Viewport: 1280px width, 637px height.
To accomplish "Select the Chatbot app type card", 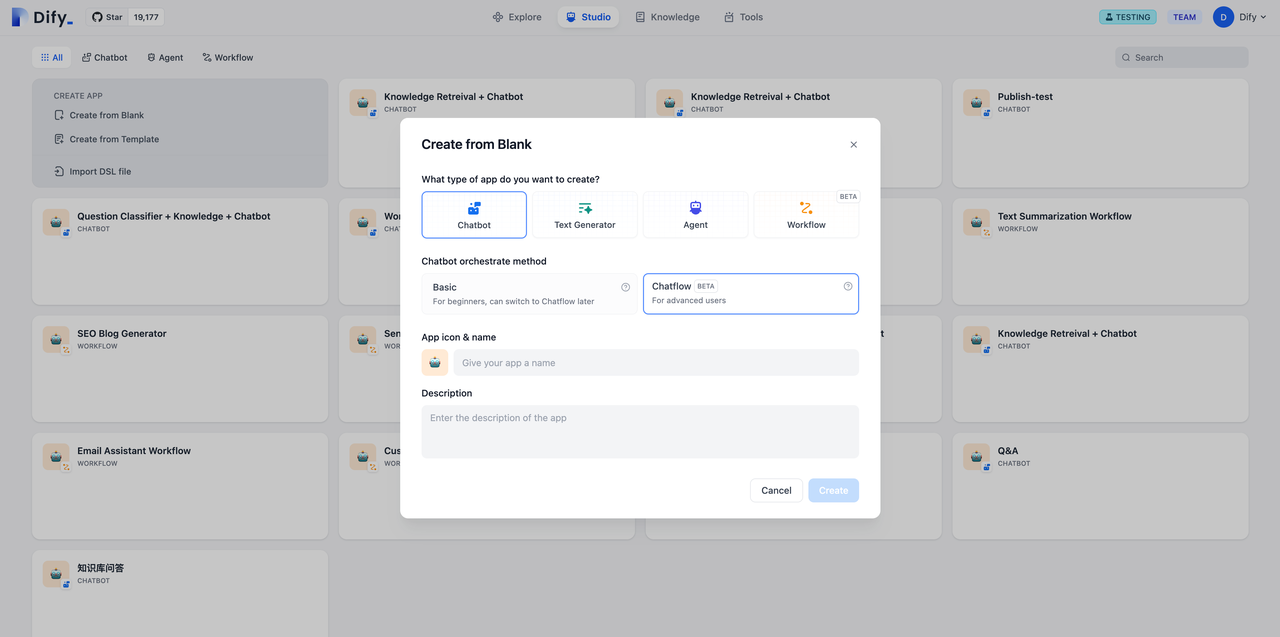I will [x=474, y=215].
